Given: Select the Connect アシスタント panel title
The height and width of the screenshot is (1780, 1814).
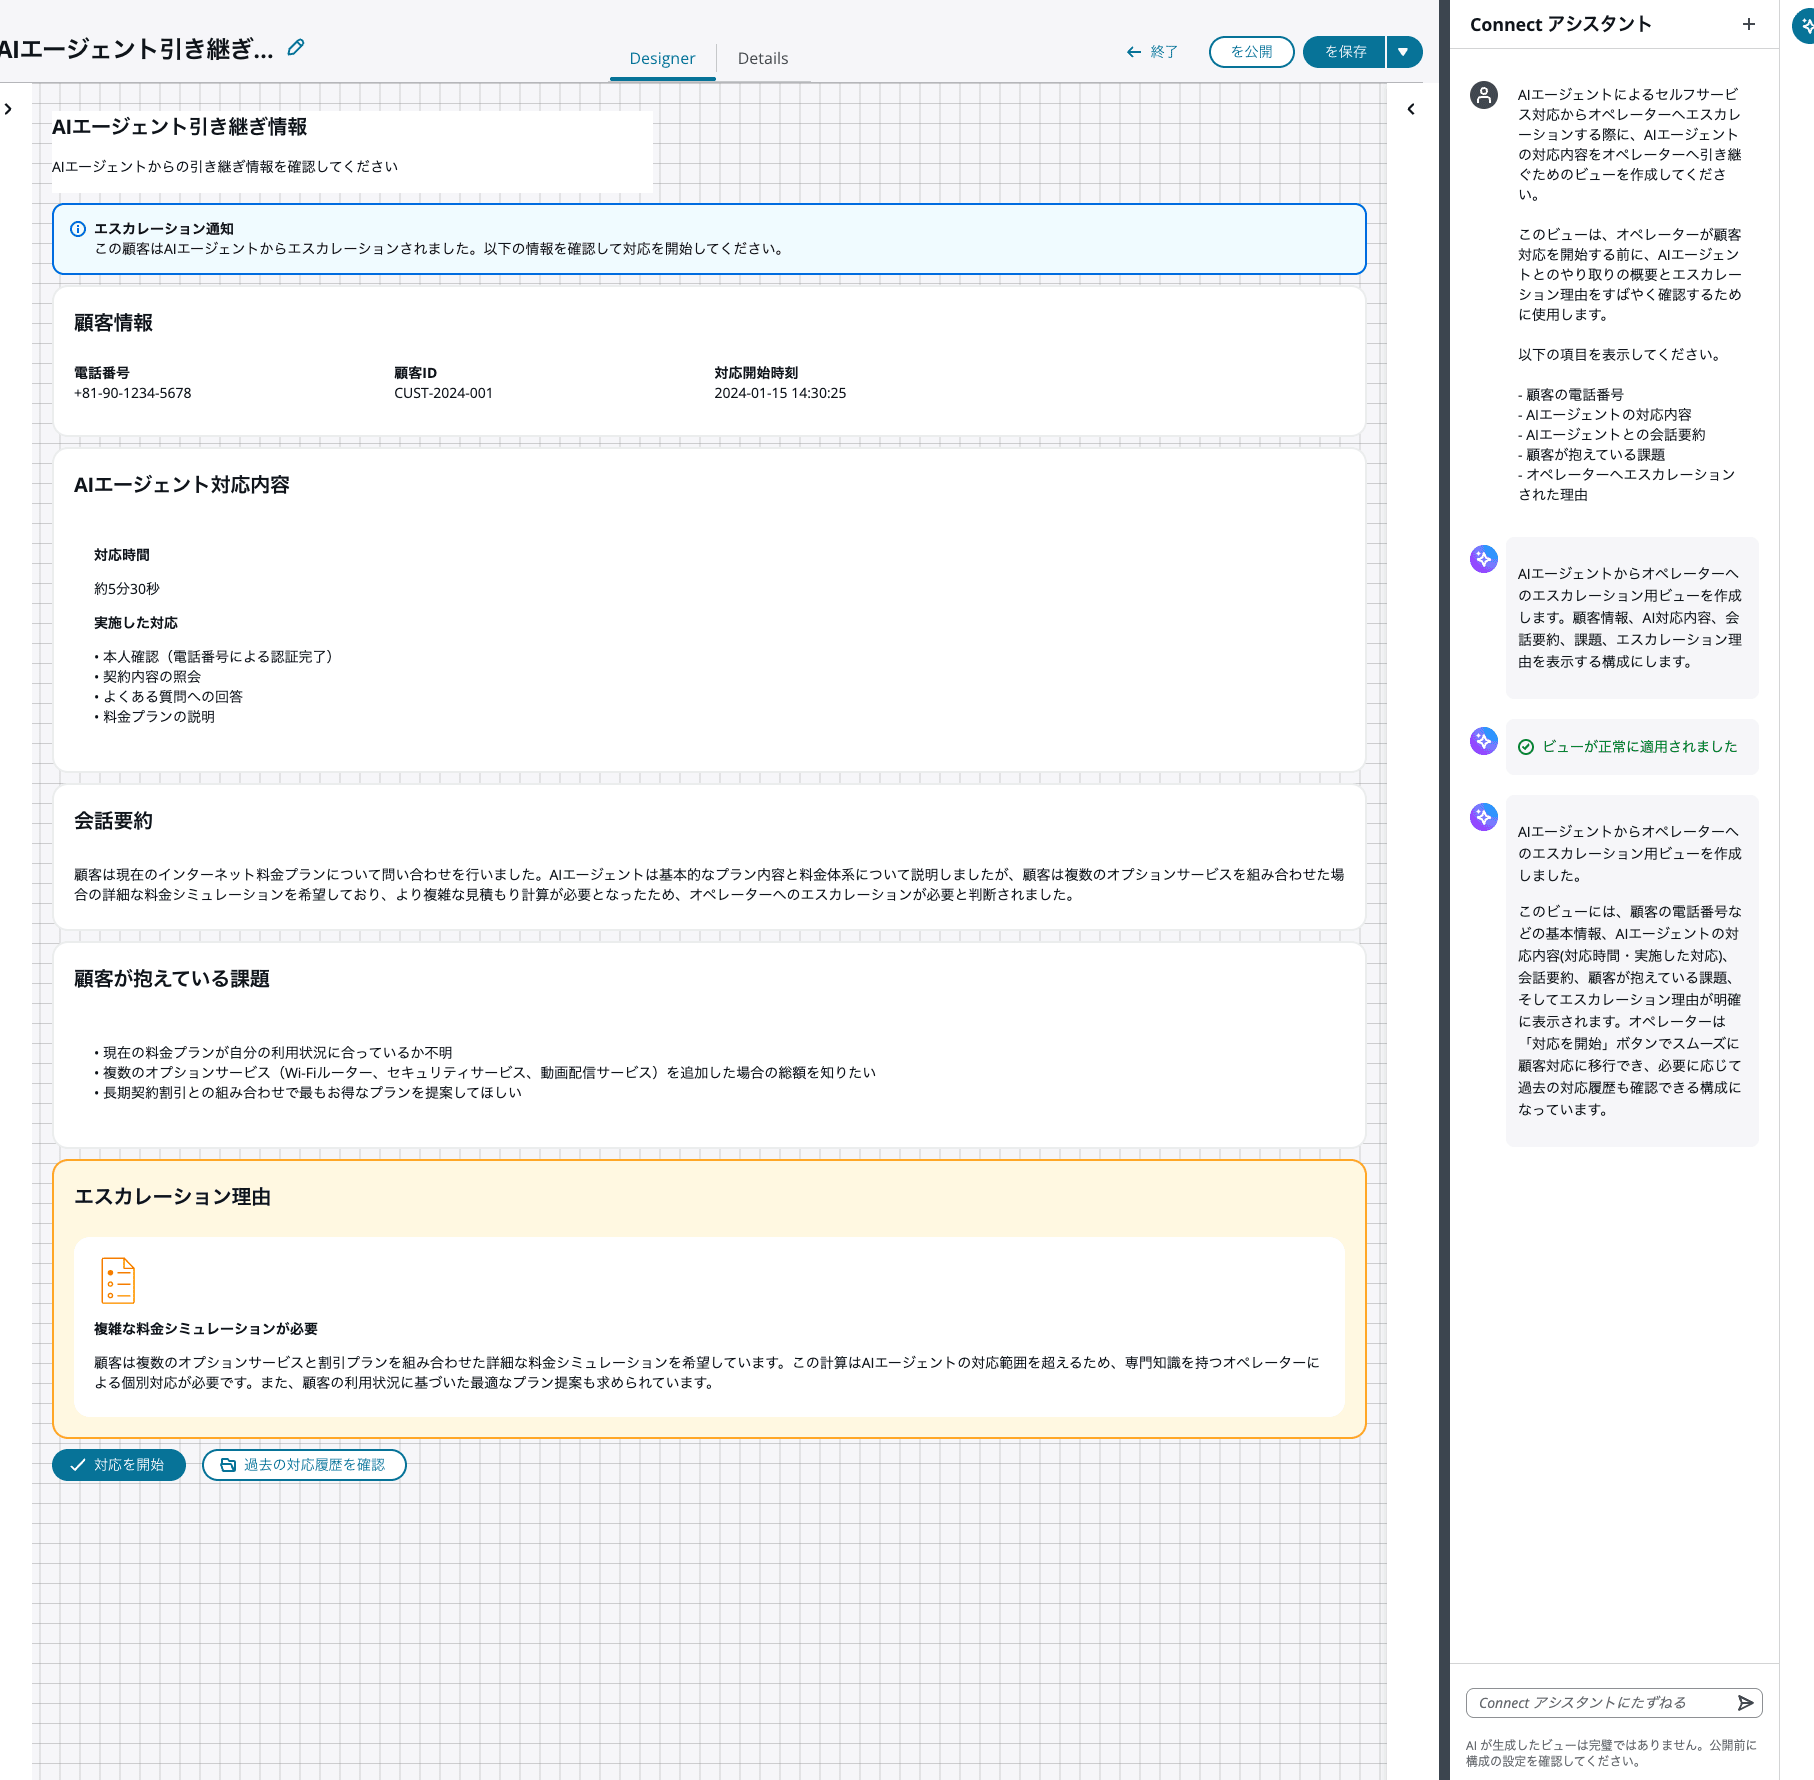Looking at the screenshot, I should tap(1560, 24).
